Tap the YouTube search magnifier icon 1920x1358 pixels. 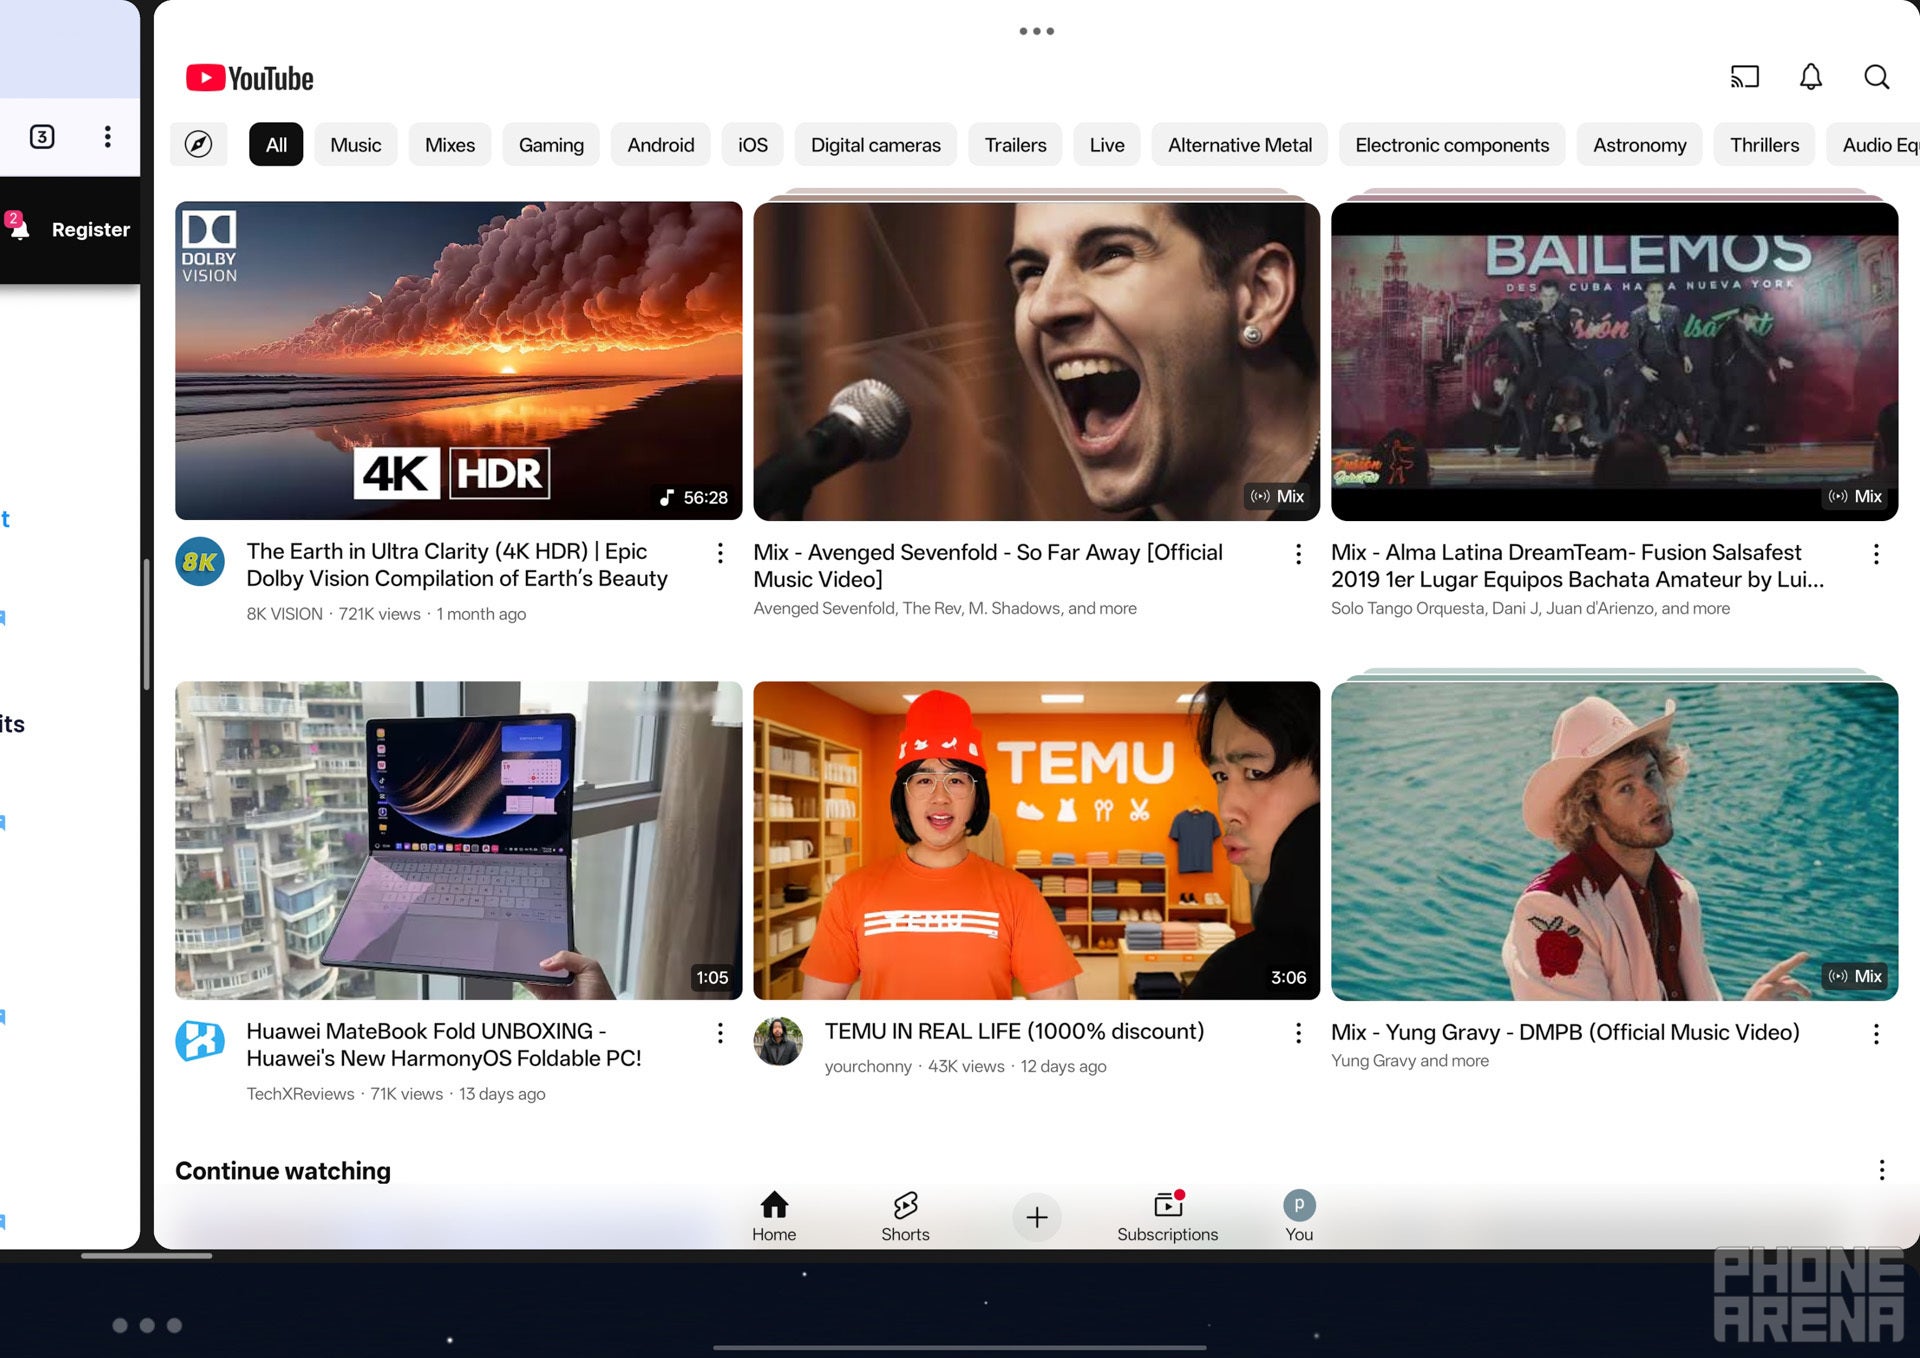click(1876, 77)
